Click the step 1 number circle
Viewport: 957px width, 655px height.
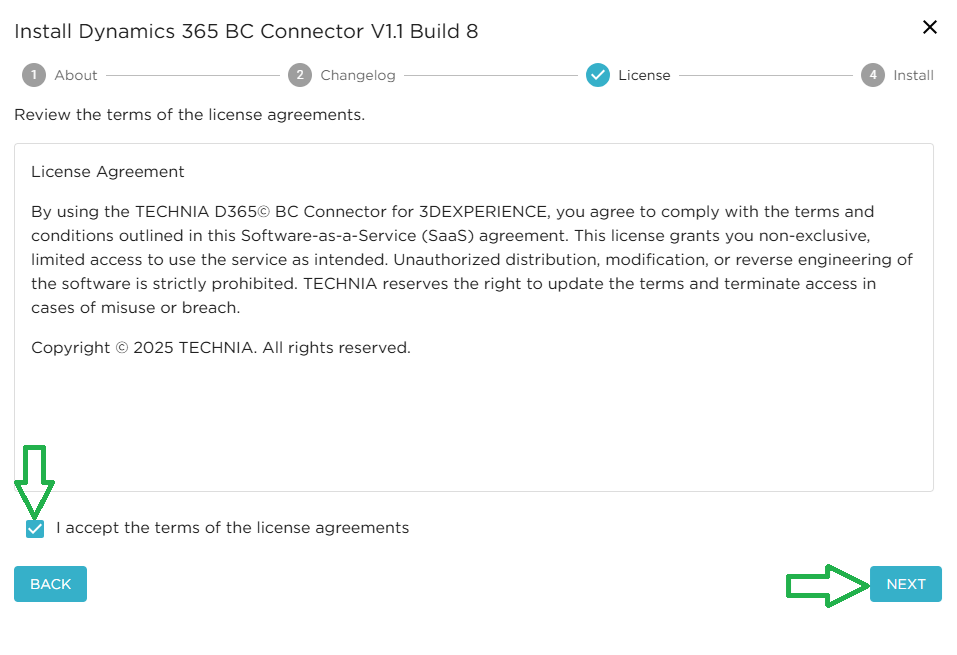pyautogui.click(x=34, y=75)
